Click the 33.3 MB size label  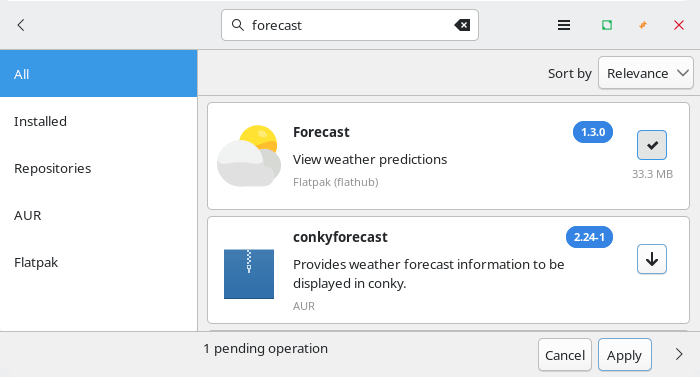[652, 174]
